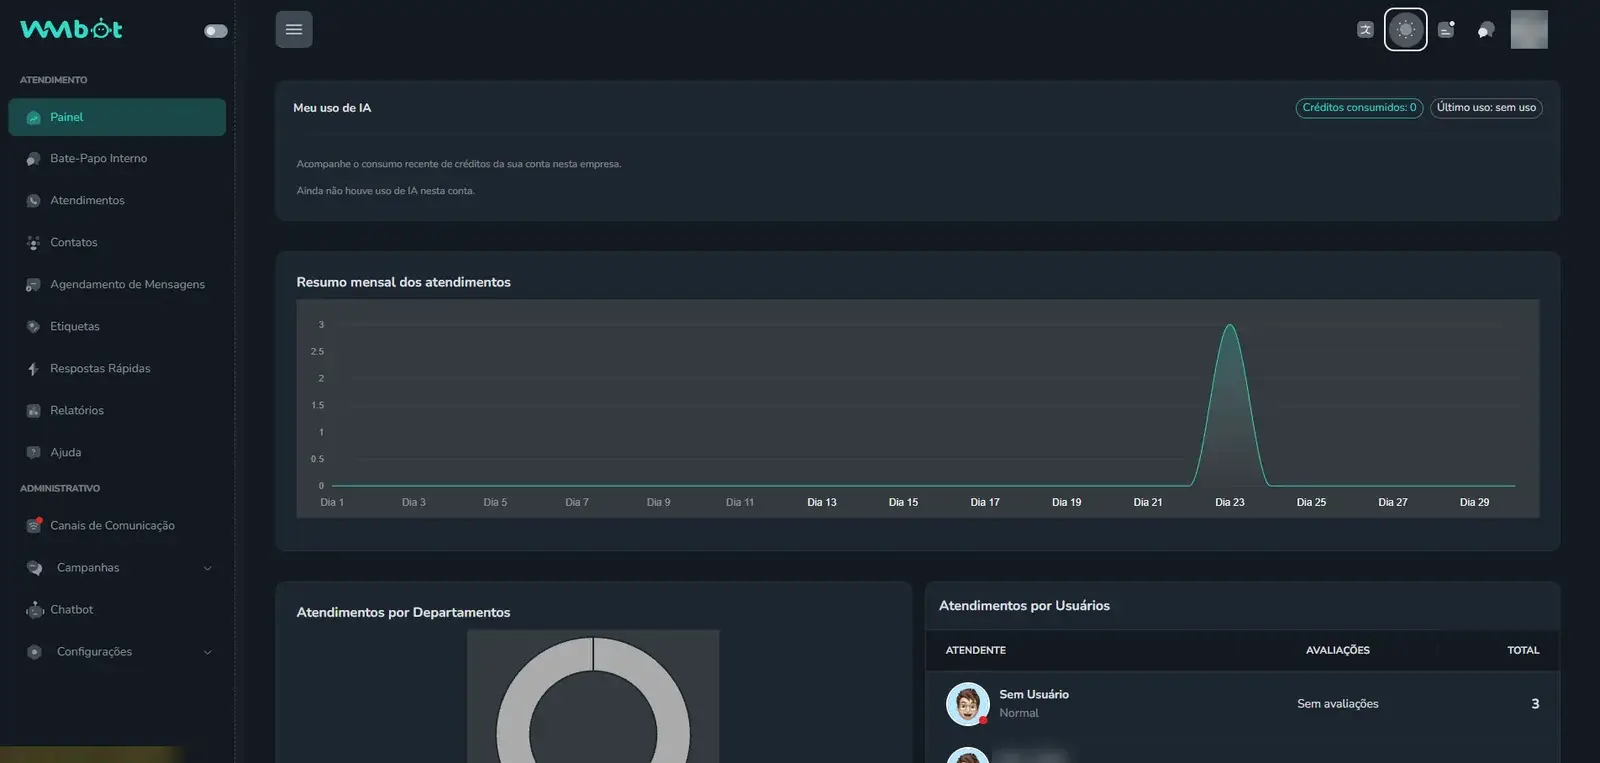
Task: Click the Painel chart icon
Action: tap(33, 117)
